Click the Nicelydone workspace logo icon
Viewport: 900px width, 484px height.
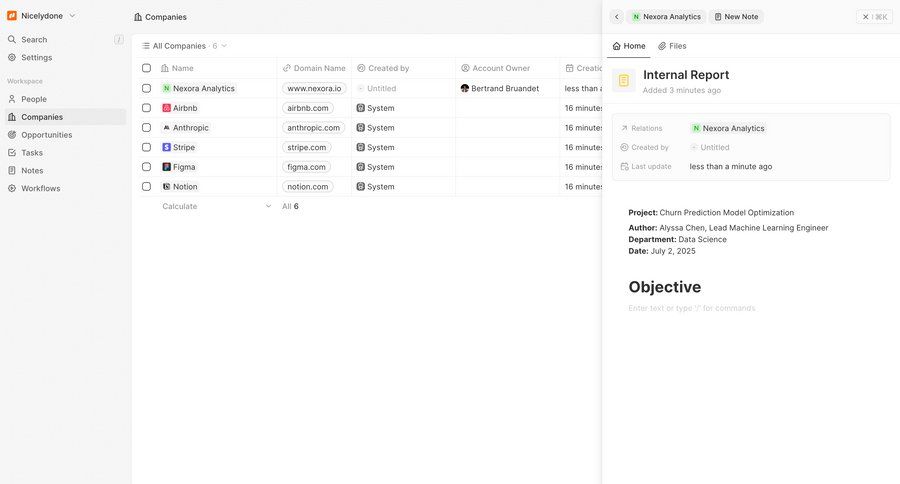click(x=12, y=16)
